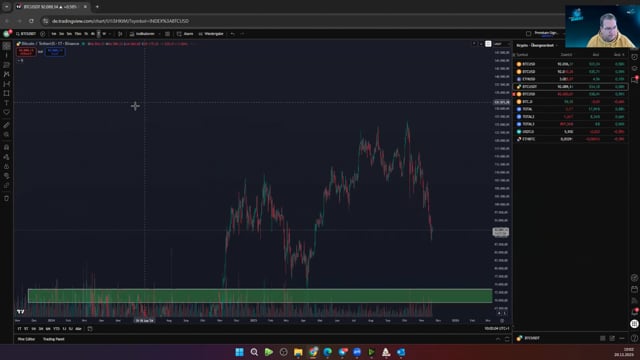The image size is (640, 360).
Task: Select the text annotation tool
Action: click(x=7, y=102)
